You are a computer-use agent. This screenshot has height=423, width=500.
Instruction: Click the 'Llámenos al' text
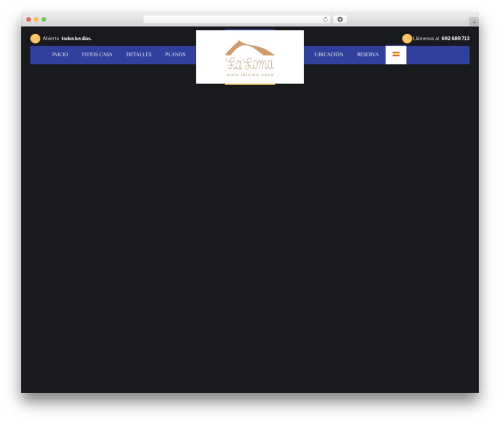click(426, 38)
